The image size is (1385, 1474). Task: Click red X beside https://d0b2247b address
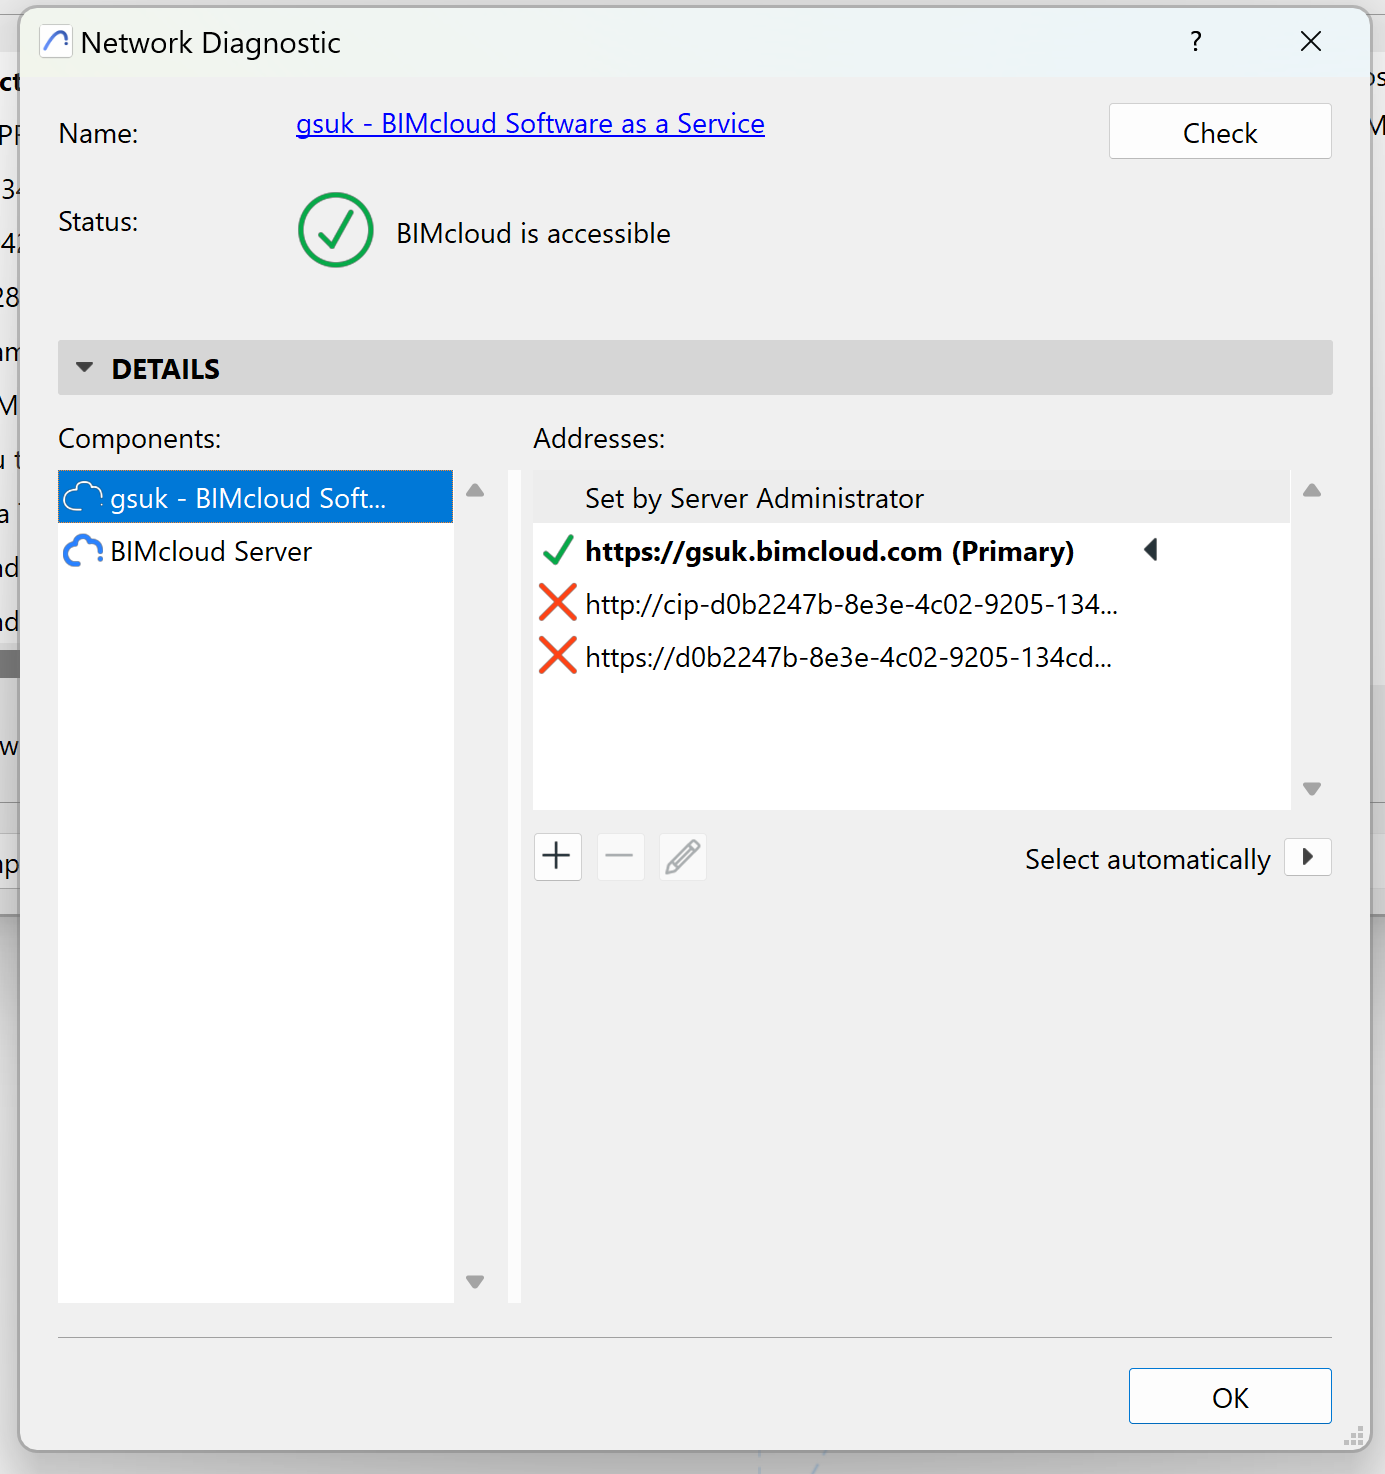[558, 656]
